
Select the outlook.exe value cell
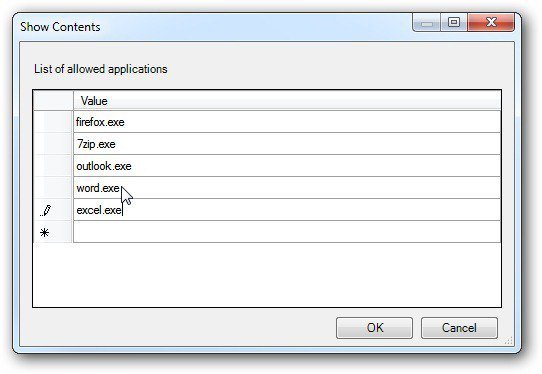287,166
